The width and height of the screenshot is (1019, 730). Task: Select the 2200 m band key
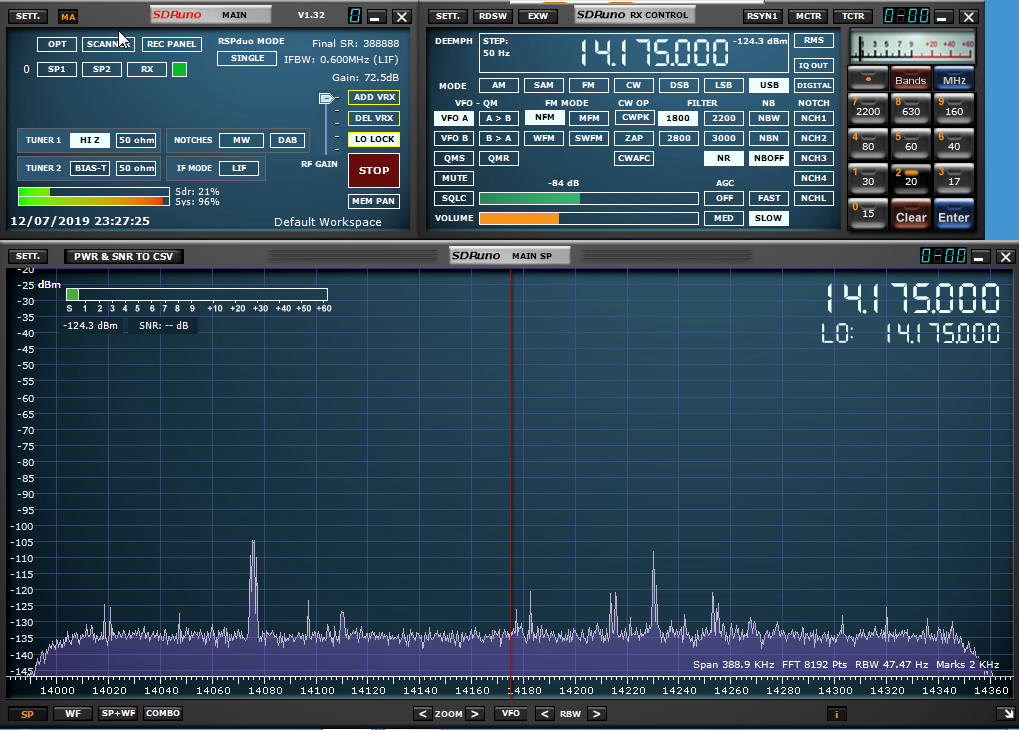[868, 109]
